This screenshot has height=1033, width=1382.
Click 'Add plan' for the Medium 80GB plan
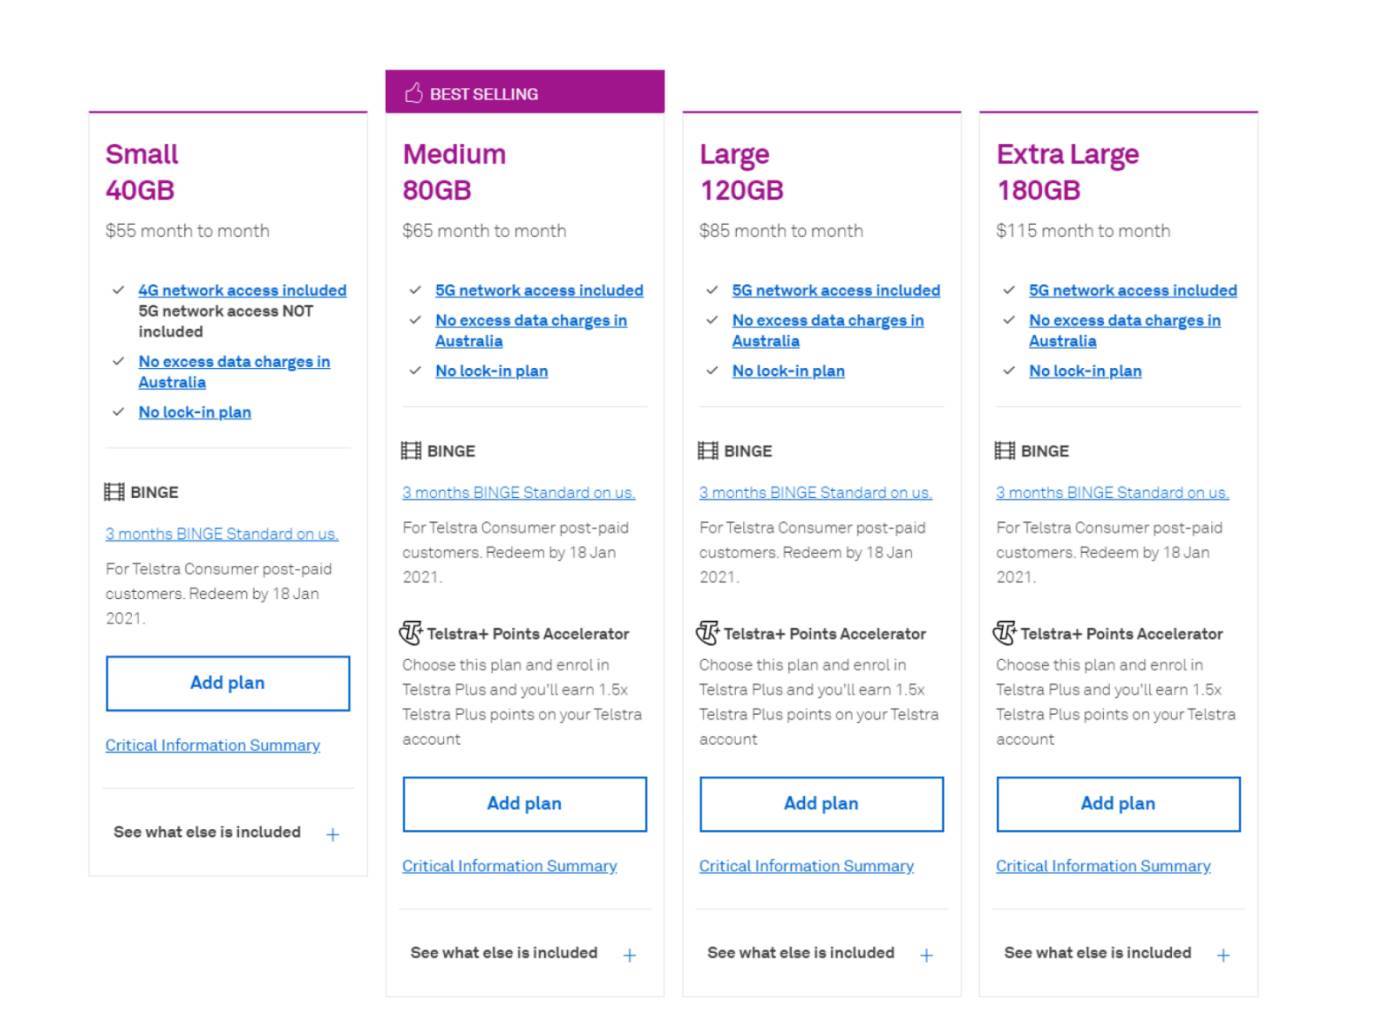point(524,803)
